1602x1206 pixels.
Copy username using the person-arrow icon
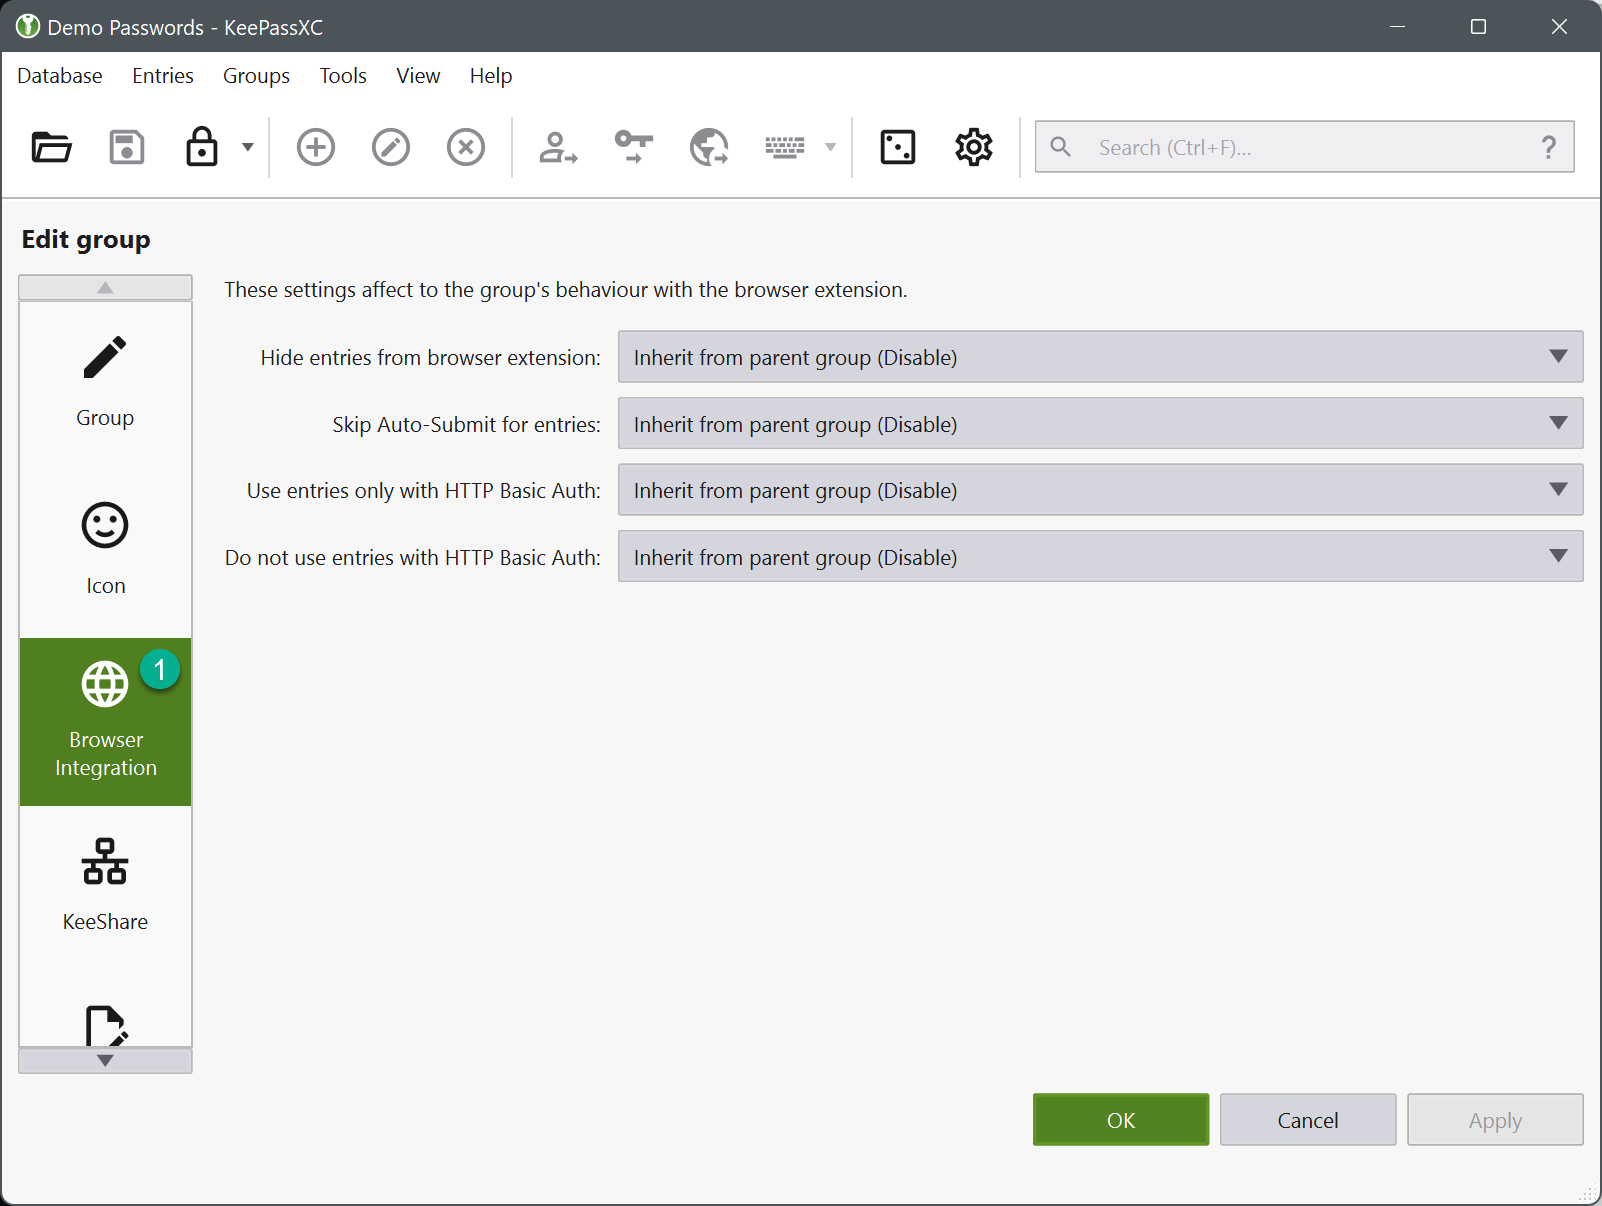click(x=558, y=147)
